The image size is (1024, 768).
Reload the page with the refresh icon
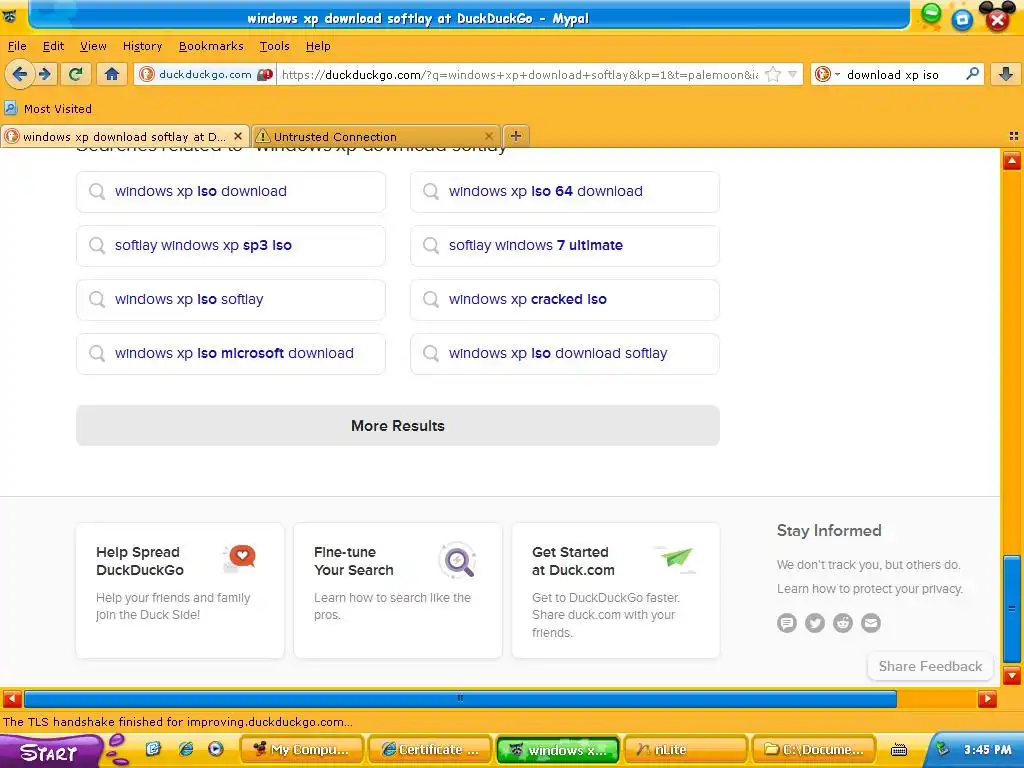coord(75,74)
